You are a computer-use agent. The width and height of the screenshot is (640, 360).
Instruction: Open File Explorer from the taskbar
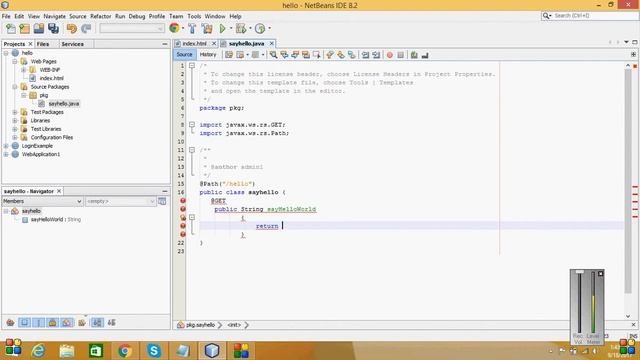click(x=67, y=351)
